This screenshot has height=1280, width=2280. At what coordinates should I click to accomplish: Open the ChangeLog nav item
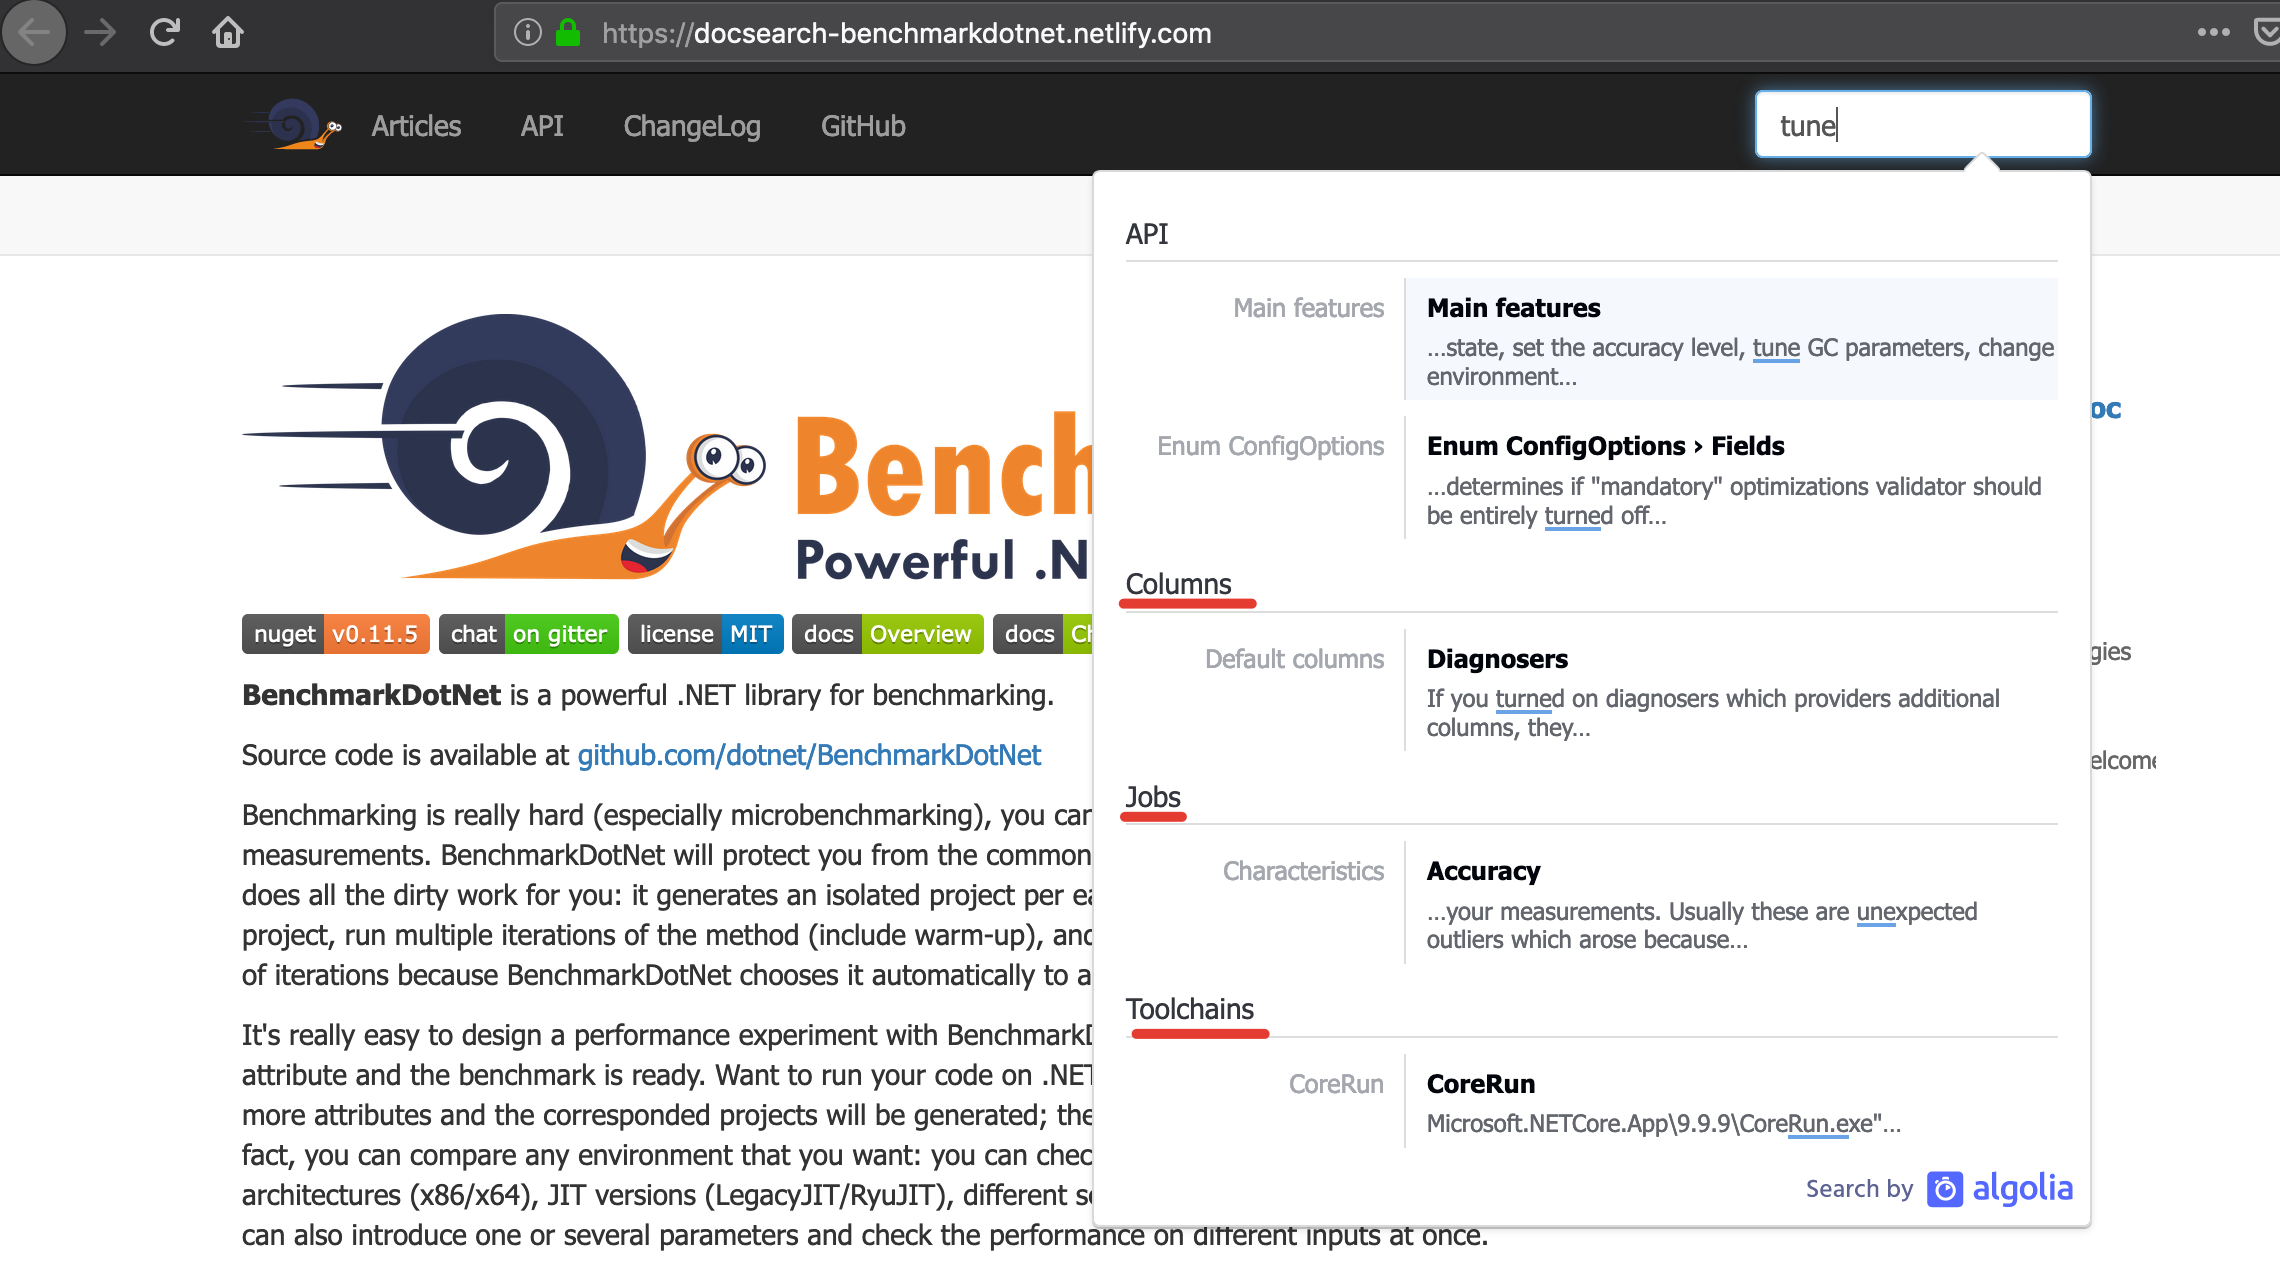click(692, 126)
